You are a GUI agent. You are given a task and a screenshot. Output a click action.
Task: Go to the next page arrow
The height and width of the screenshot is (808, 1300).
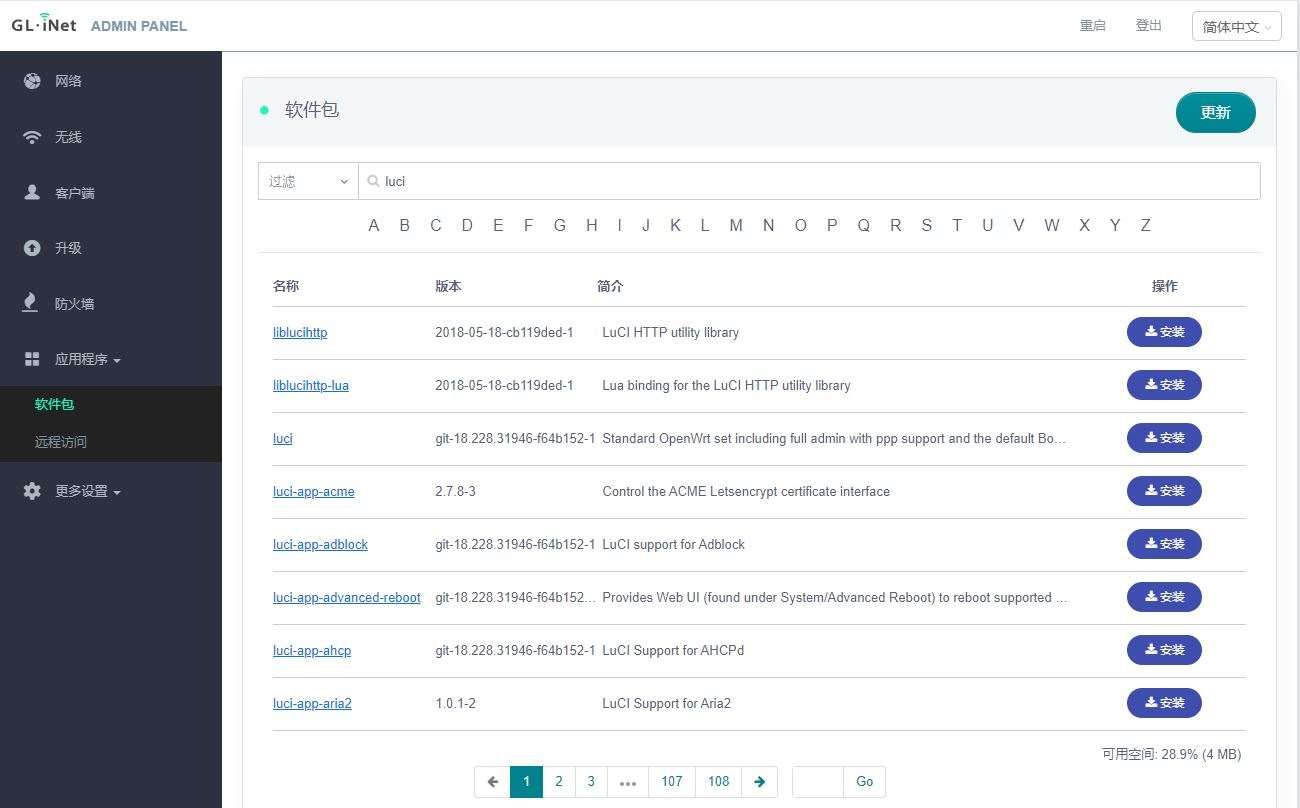click(x=759, y=782)
